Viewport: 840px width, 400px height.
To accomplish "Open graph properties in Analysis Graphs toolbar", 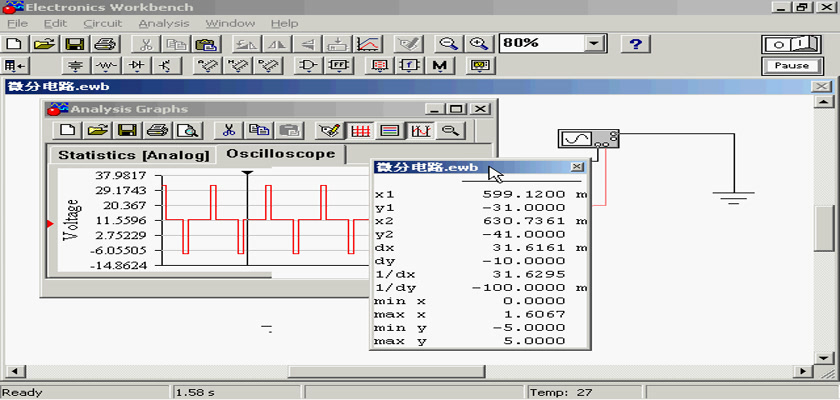I will (329, 130).
